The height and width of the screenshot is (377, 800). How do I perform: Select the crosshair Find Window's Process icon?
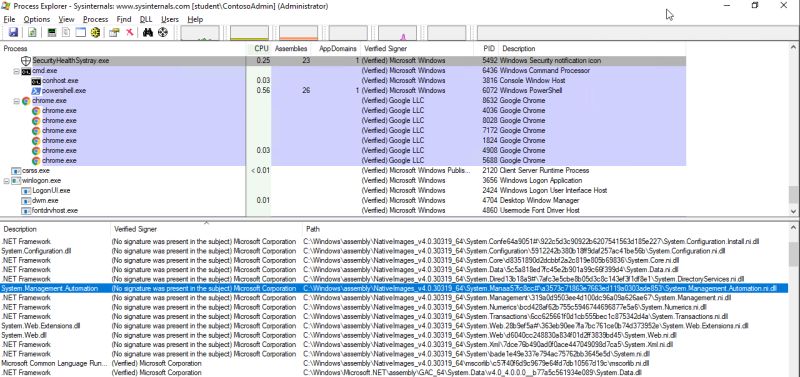pyautogui.click(x=163, y=33)
